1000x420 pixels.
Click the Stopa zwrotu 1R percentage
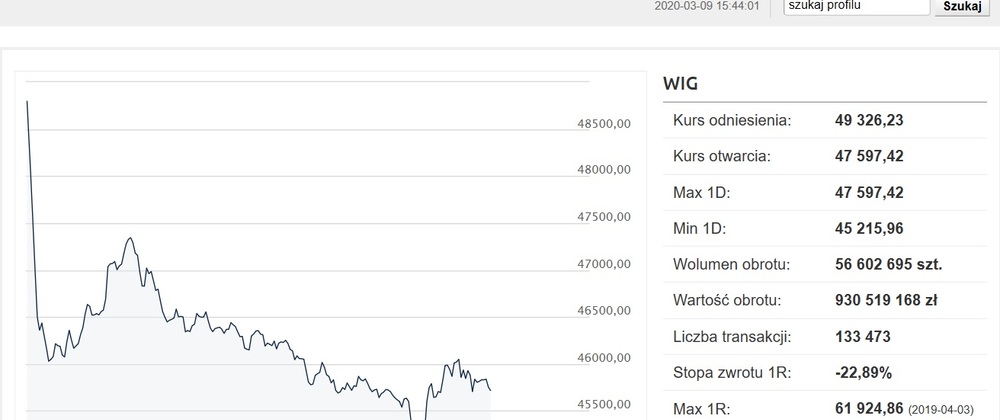[x=863, y=372]
